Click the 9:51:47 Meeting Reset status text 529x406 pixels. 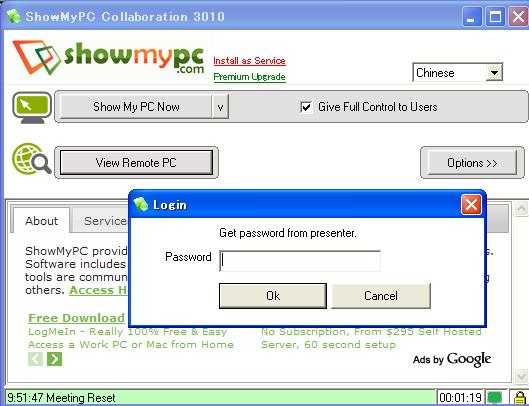point(61,397)
